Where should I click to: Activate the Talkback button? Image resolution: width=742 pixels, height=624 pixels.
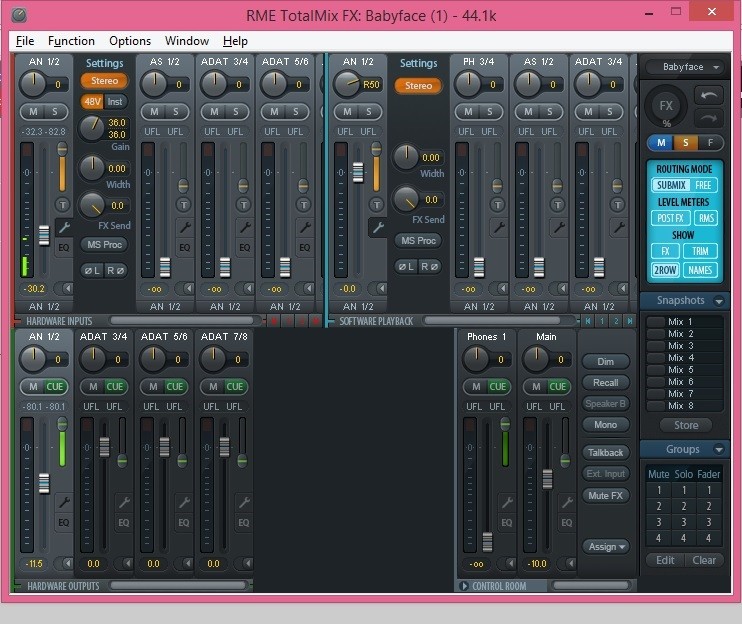click(606, 453)
